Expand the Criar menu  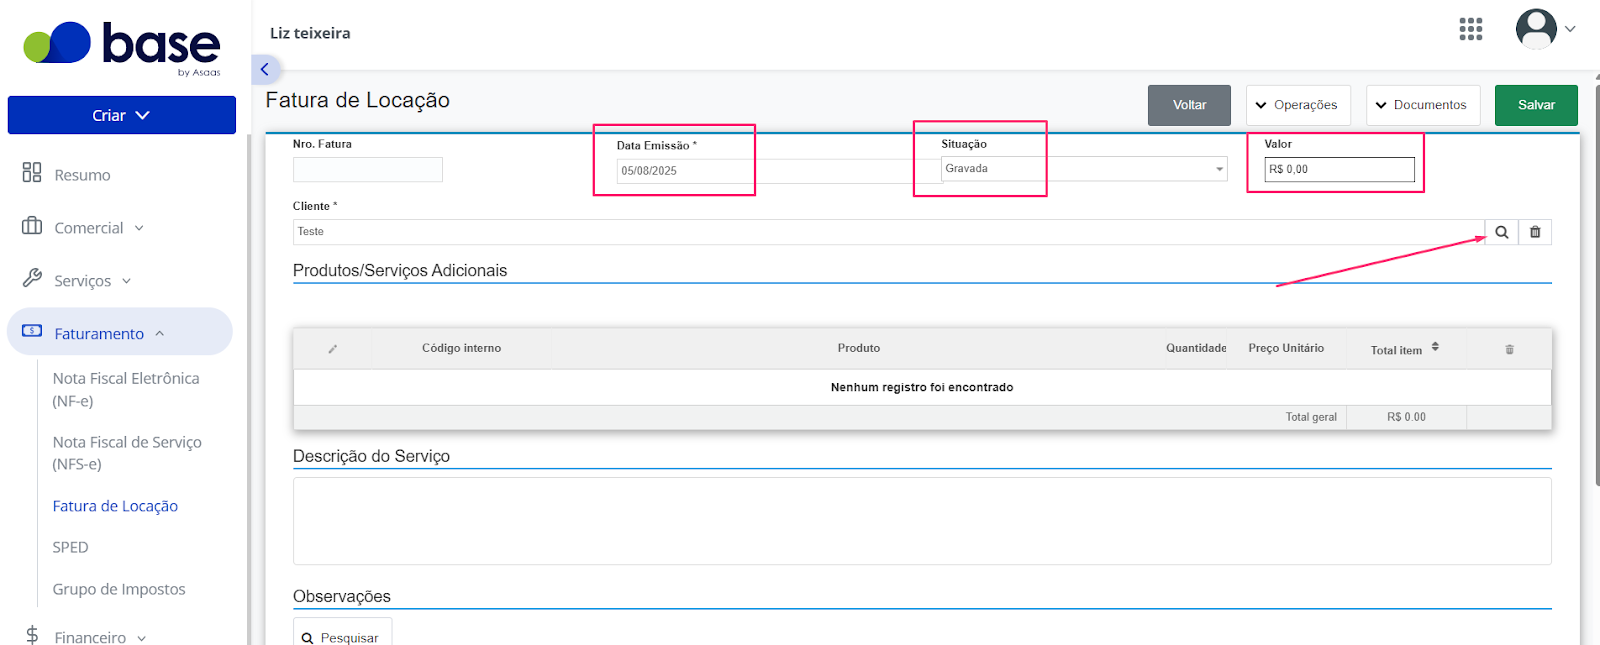pos(122,115)
